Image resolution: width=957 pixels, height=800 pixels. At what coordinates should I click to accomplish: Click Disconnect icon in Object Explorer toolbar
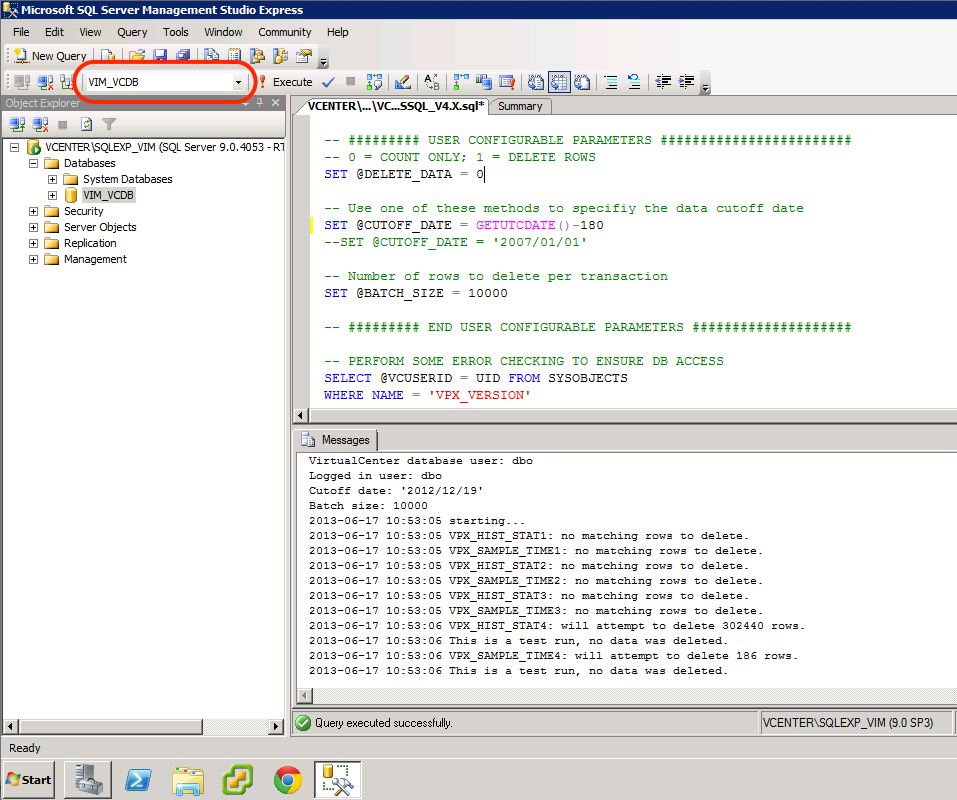tap(40, 124)
